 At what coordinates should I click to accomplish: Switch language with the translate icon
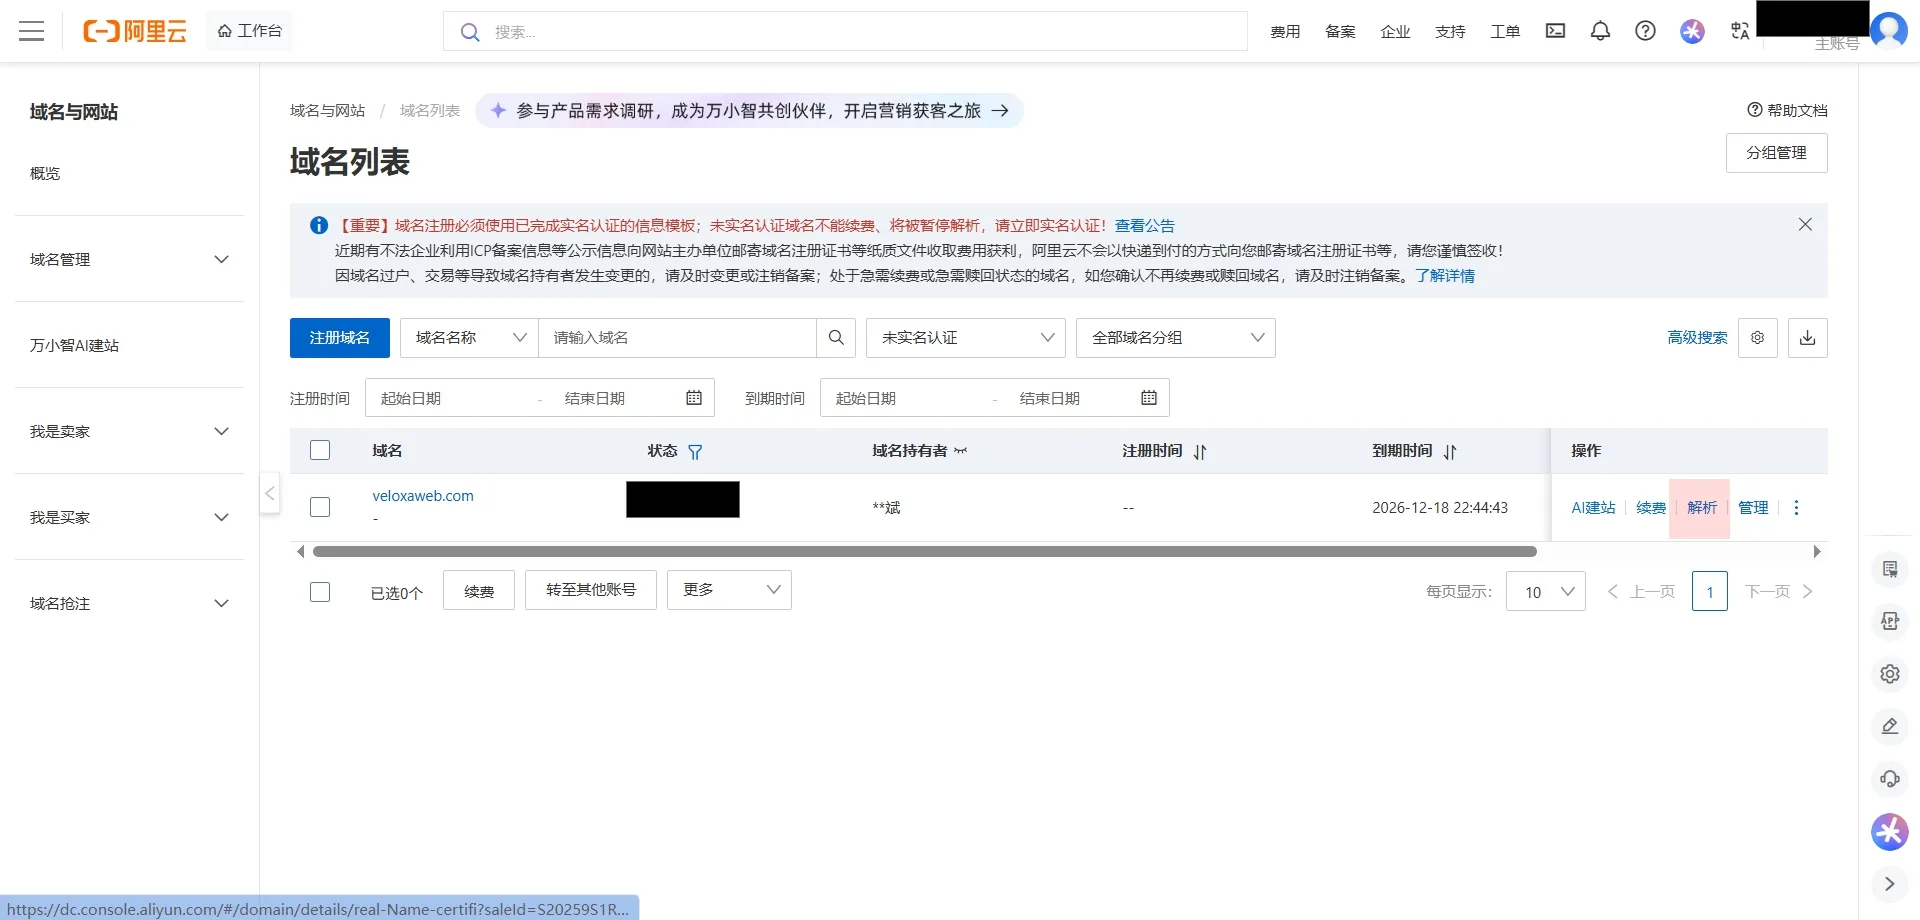pos(1740,31)
